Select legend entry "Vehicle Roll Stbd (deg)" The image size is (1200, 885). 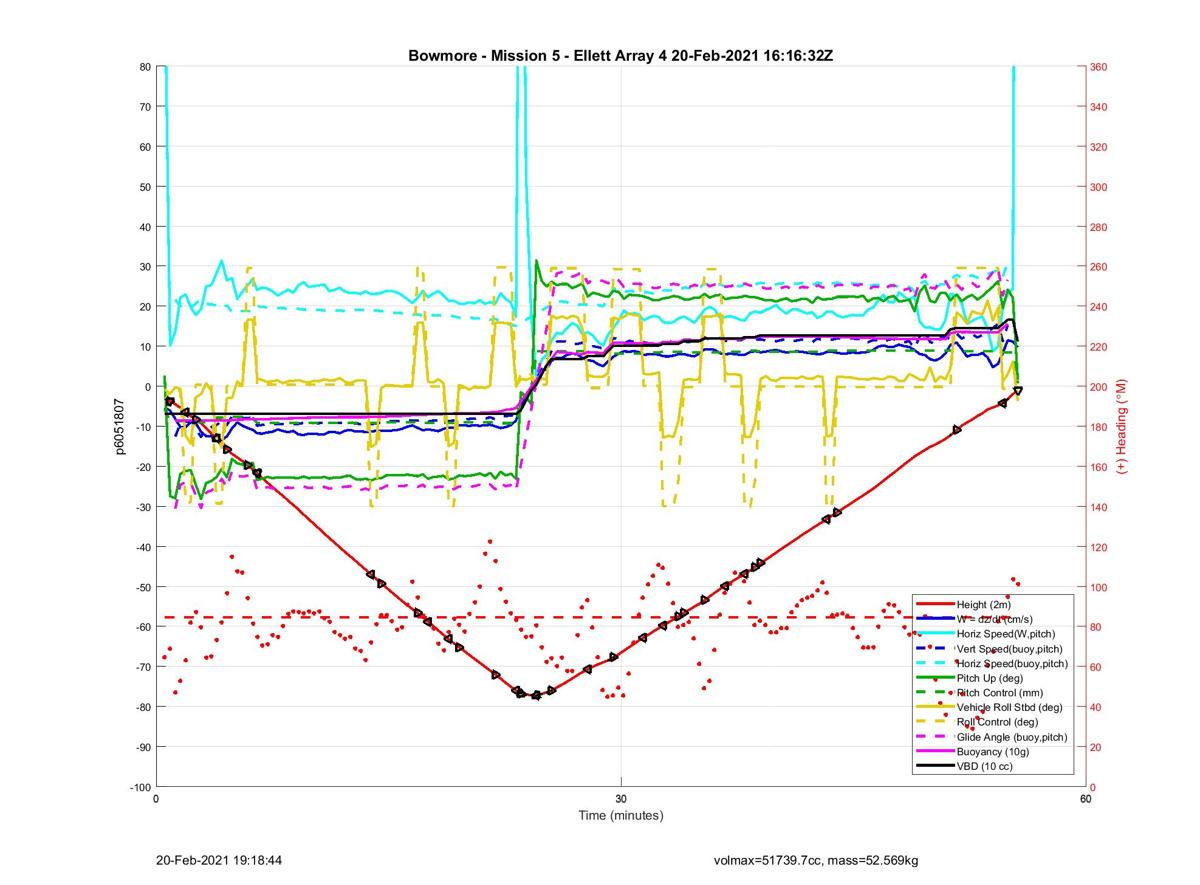tap(1010, 708)
